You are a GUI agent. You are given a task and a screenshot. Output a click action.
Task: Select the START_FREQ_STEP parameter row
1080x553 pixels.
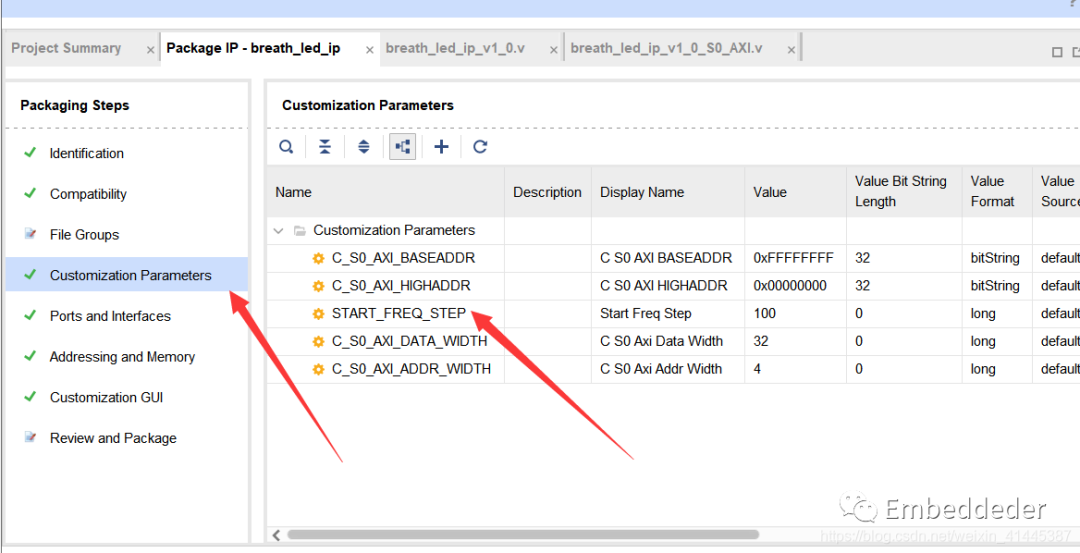click(398, 313)
